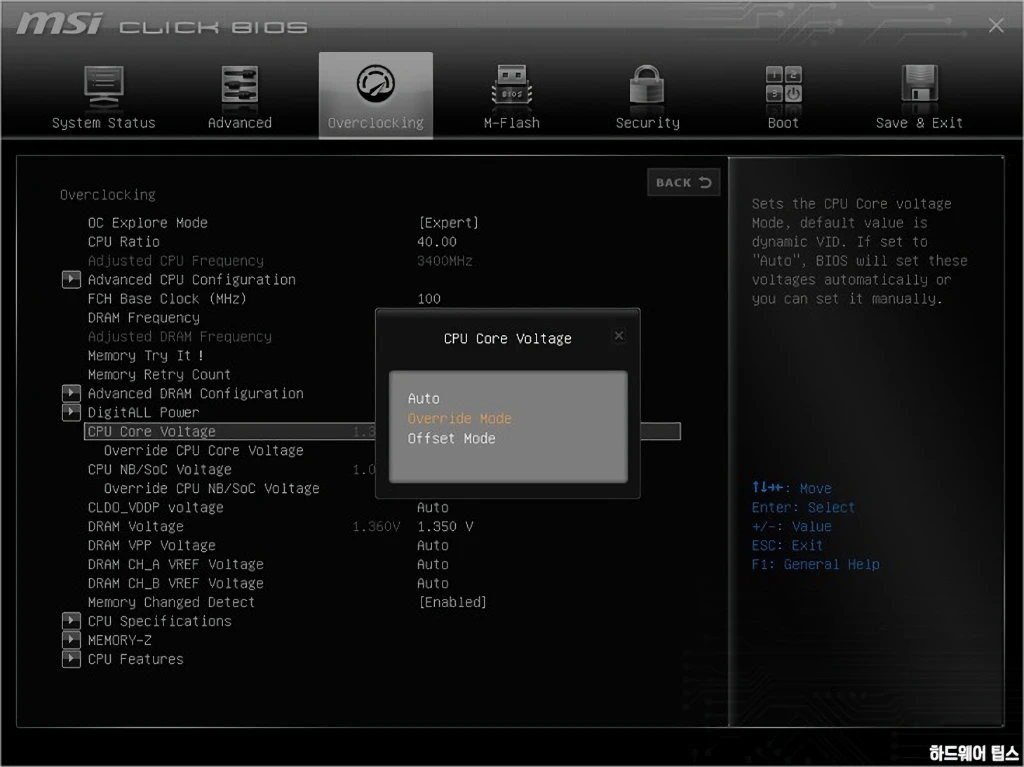Expand CPU Specifications arrow
The height and width of the screenshot is (767, 1024).
[71, 621]
